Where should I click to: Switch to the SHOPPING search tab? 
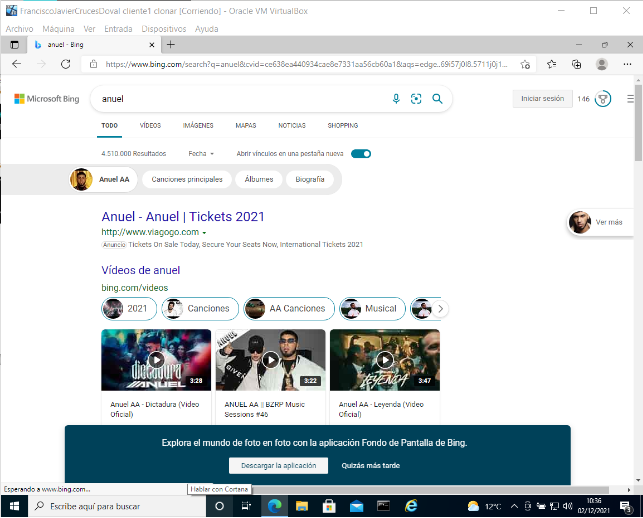point(343,126)
